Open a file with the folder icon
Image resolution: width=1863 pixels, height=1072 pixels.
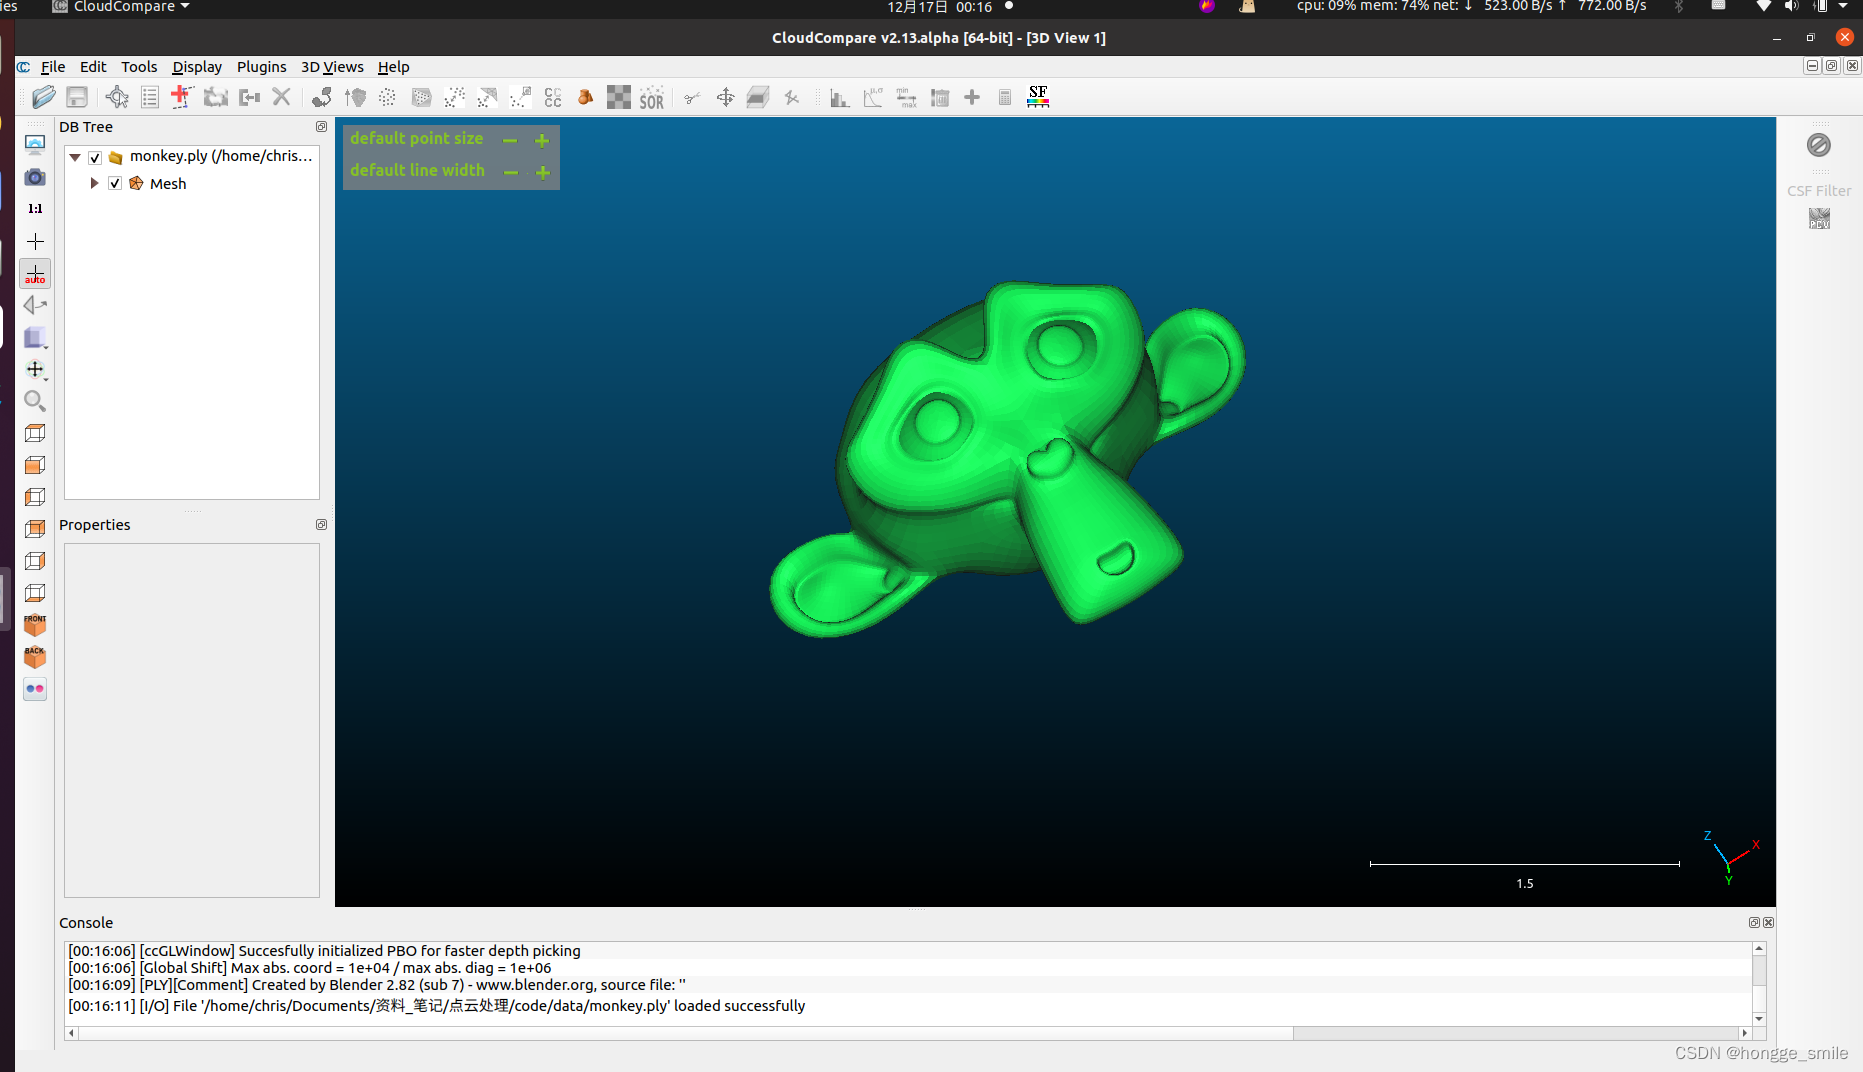tap(43, 97)
